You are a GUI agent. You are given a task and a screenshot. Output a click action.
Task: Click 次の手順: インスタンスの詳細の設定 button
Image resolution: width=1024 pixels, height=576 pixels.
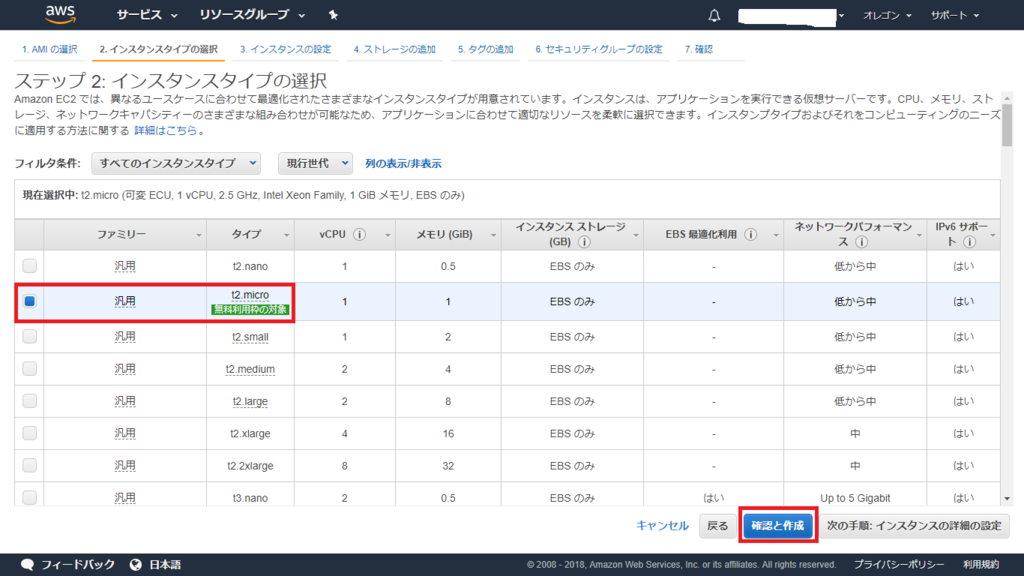(914, 526)
